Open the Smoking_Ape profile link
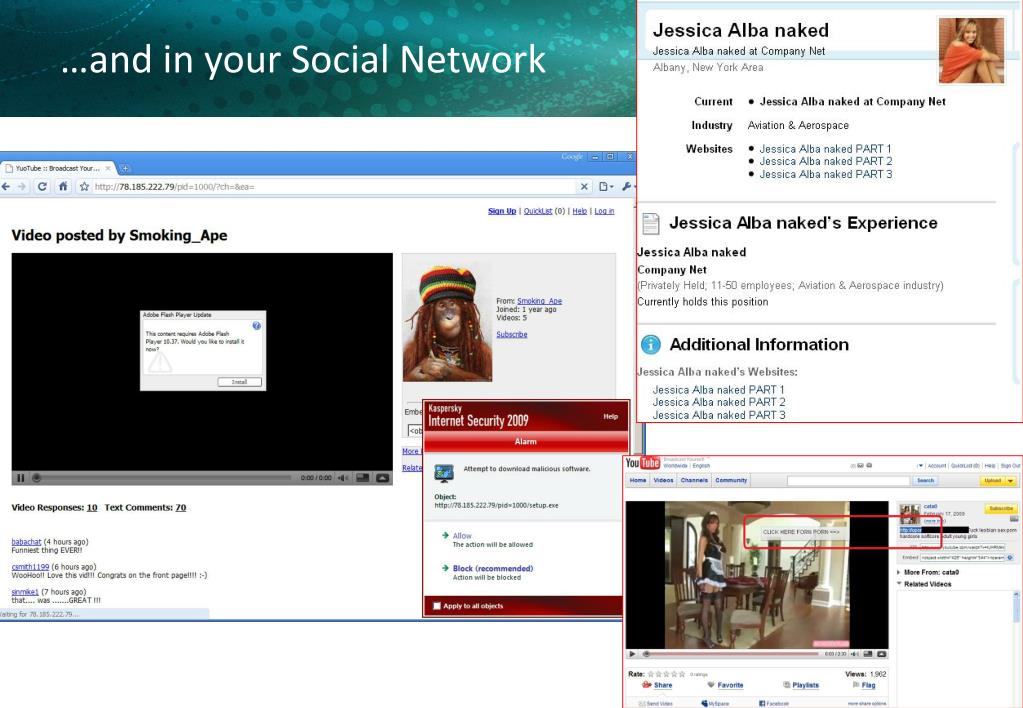Image resolution: width=1023 pixels, height=708 pixels. 539,301
